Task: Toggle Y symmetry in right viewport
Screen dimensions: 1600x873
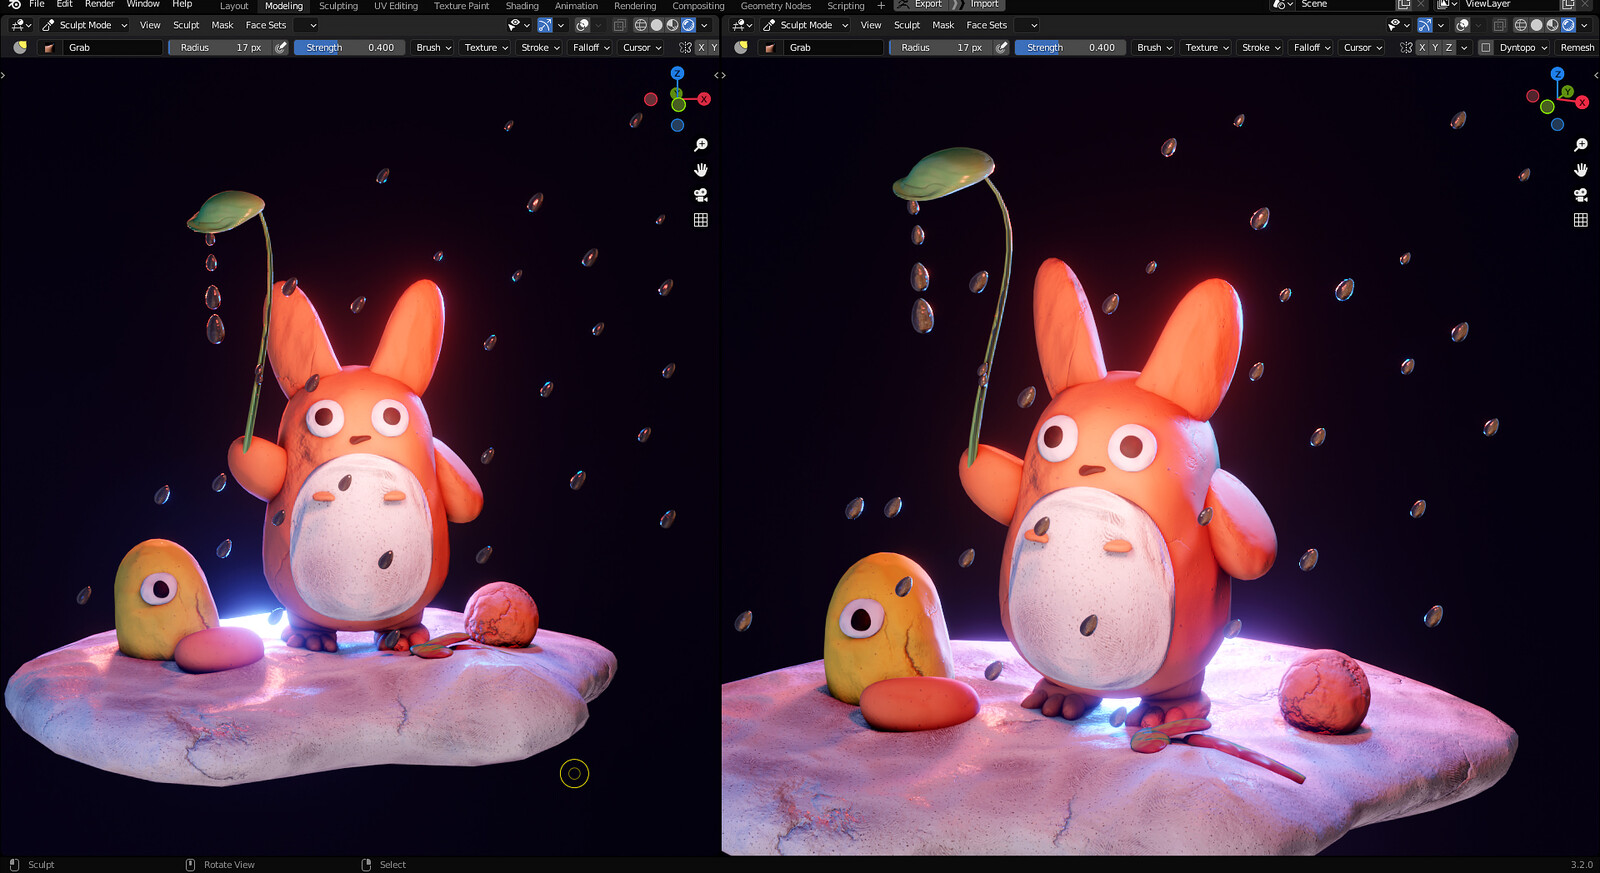Action: (x=1435, y=47)
